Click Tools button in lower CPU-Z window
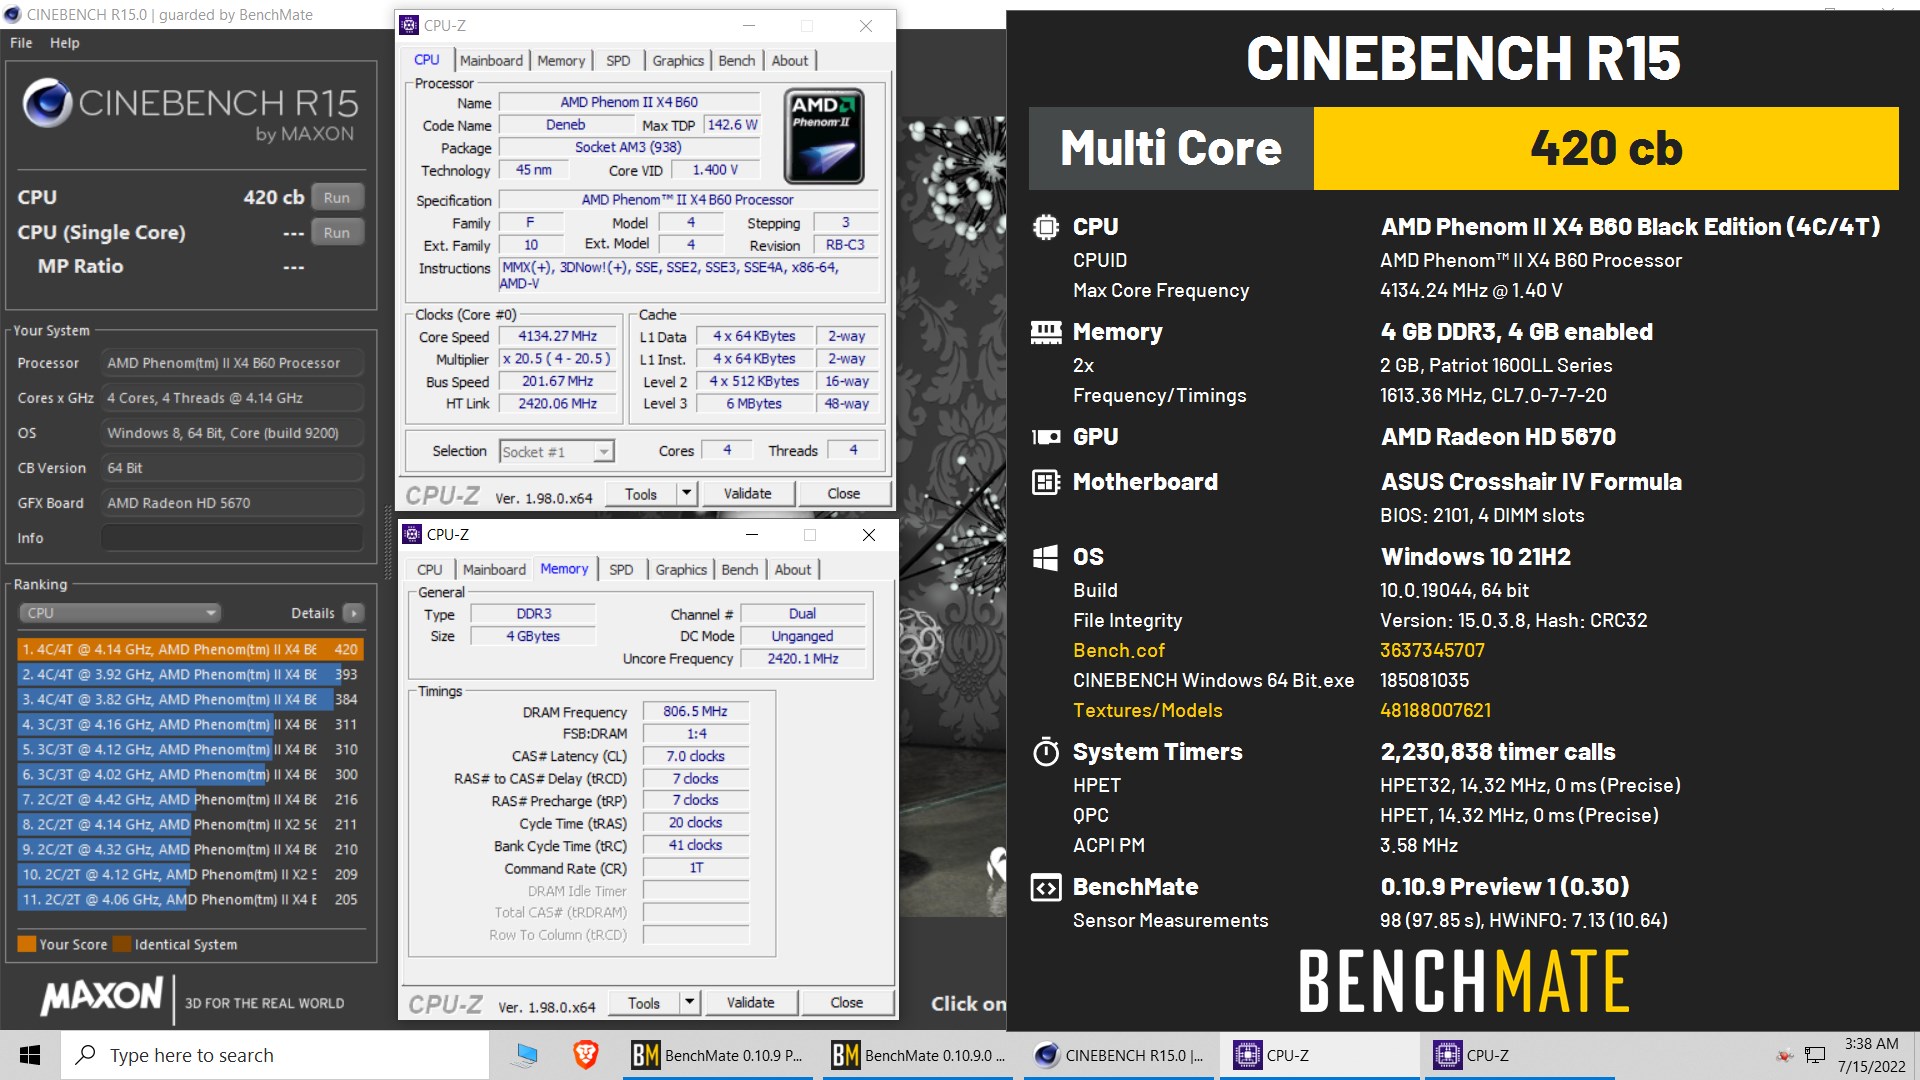This screenshot has width=1920, height=1080. point(644,1002)
